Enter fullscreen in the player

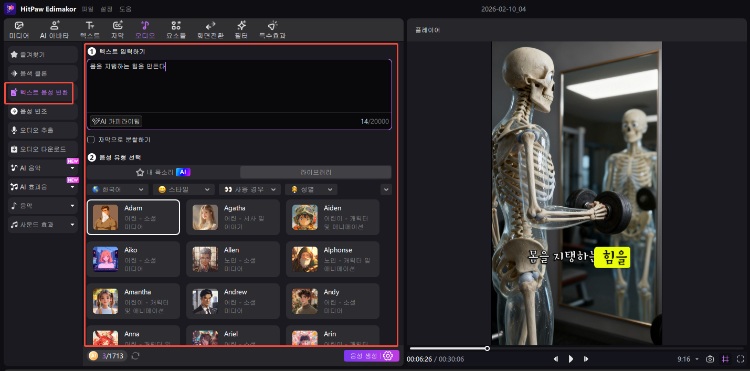pyautogui.click(x=740, y=359)
